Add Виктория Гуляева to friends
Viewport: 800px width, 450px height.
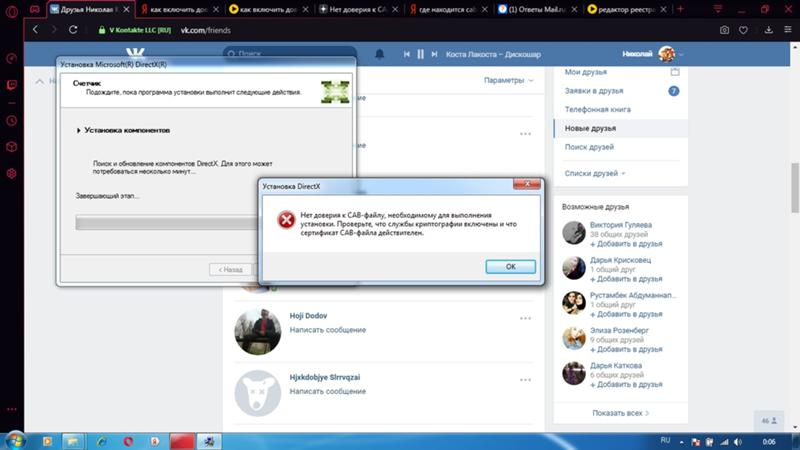[x=626, y=244]
